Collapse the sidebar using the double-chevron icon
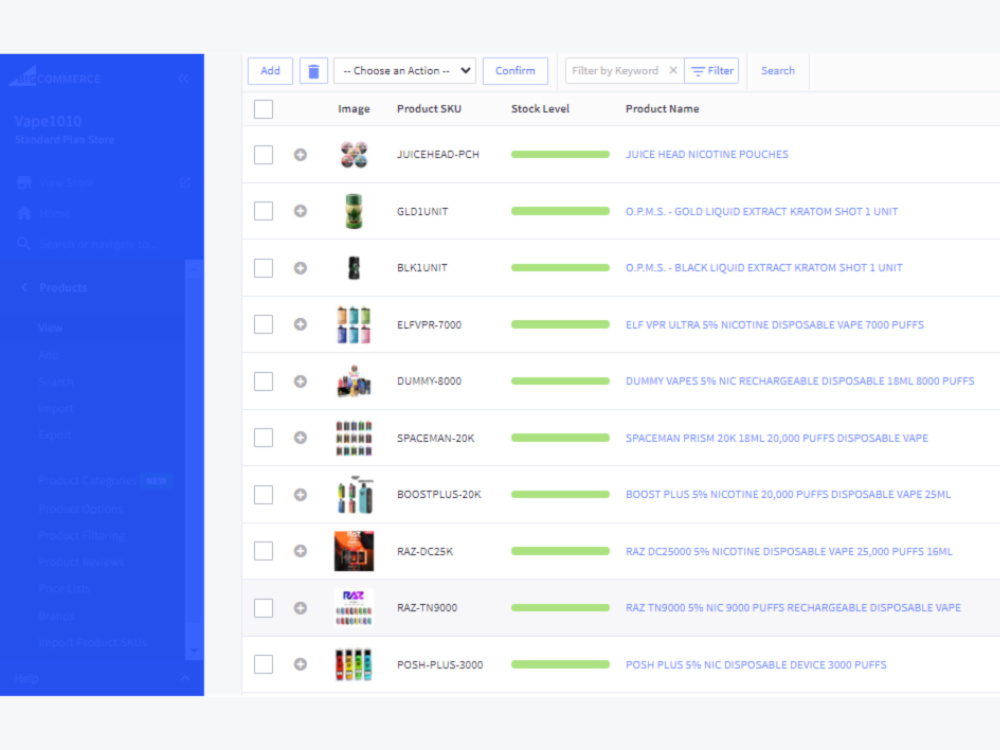The image size is (1000, 750). (x=183, y=78)
